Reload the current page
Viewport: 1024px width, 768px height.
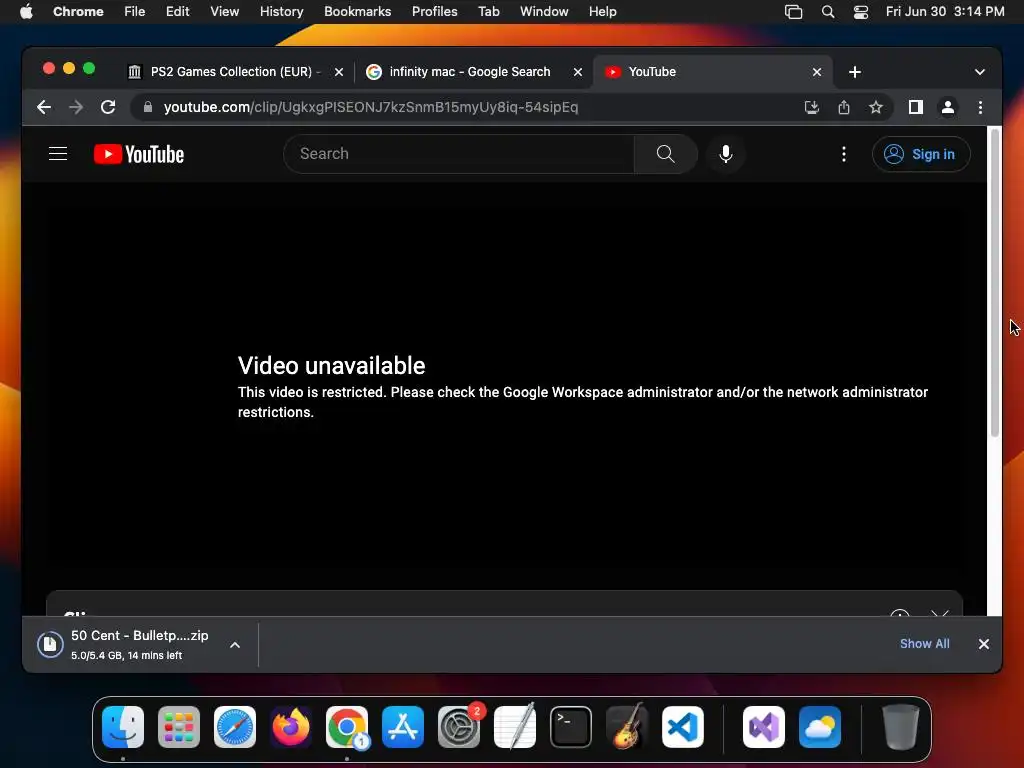pyautogui.click(x=108, y=107)
